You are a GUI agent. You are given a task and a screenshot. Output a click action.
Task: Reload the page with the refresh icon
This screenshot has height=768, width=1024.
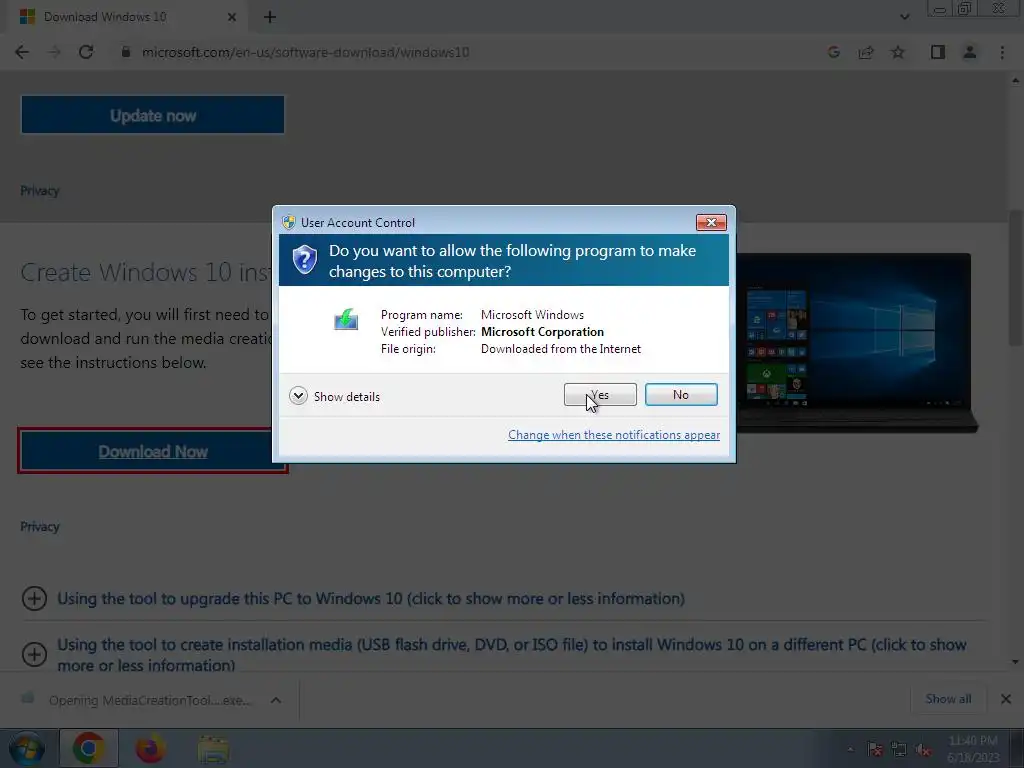pyautogui.click(x=86, y=52)
